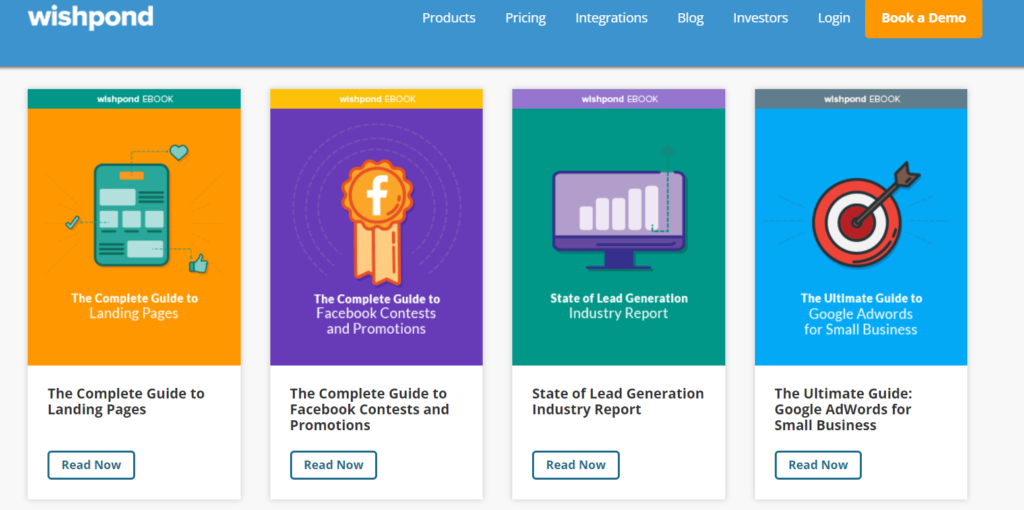Image resolution: width=1024 pixels, height=510 pixels.
Task: Click the card heading "The Complete Guide to Landing Pages"
Action: click(126, 402)
